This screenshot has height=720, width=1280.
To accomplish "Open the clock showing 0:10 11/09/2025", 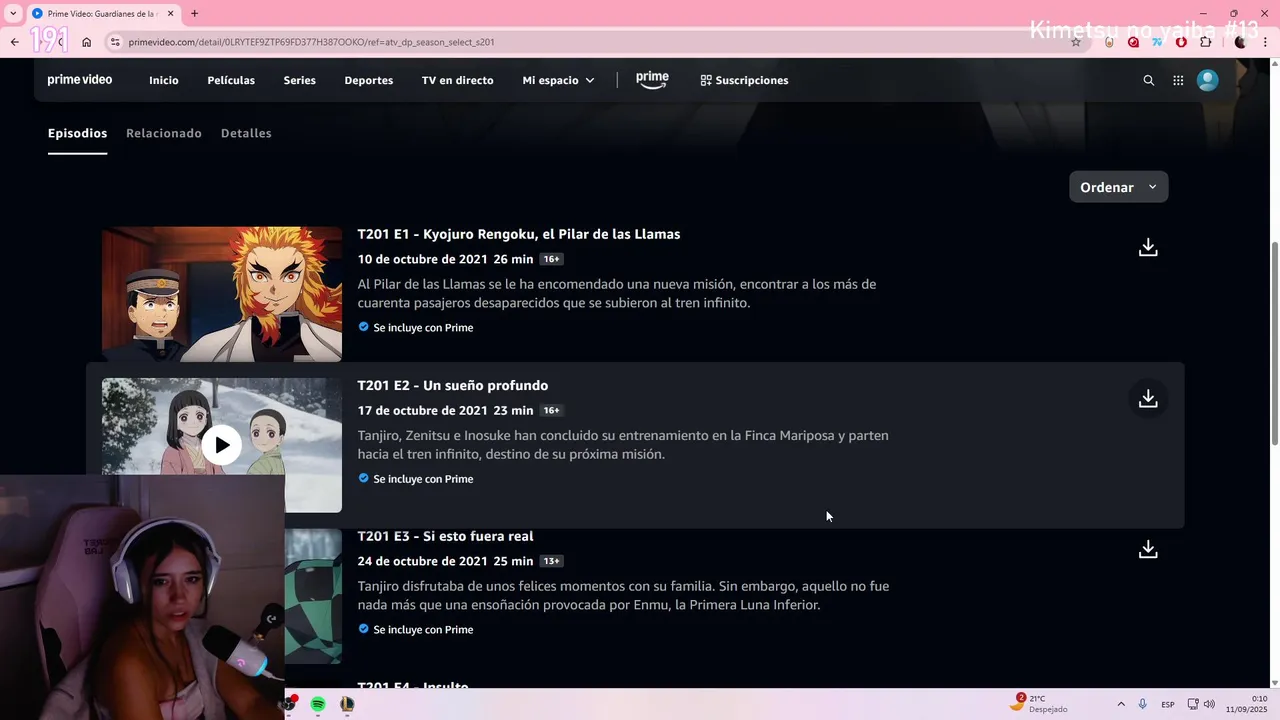I will pyautogui.click(x=1247, y=704).
